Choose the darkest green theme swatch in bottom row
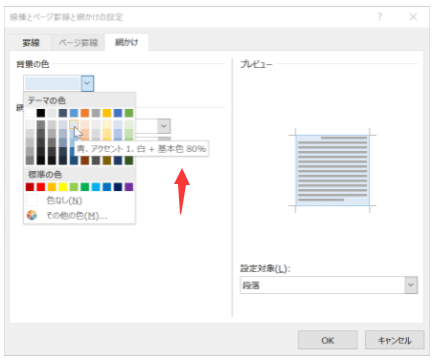 (x=129, y=160)
